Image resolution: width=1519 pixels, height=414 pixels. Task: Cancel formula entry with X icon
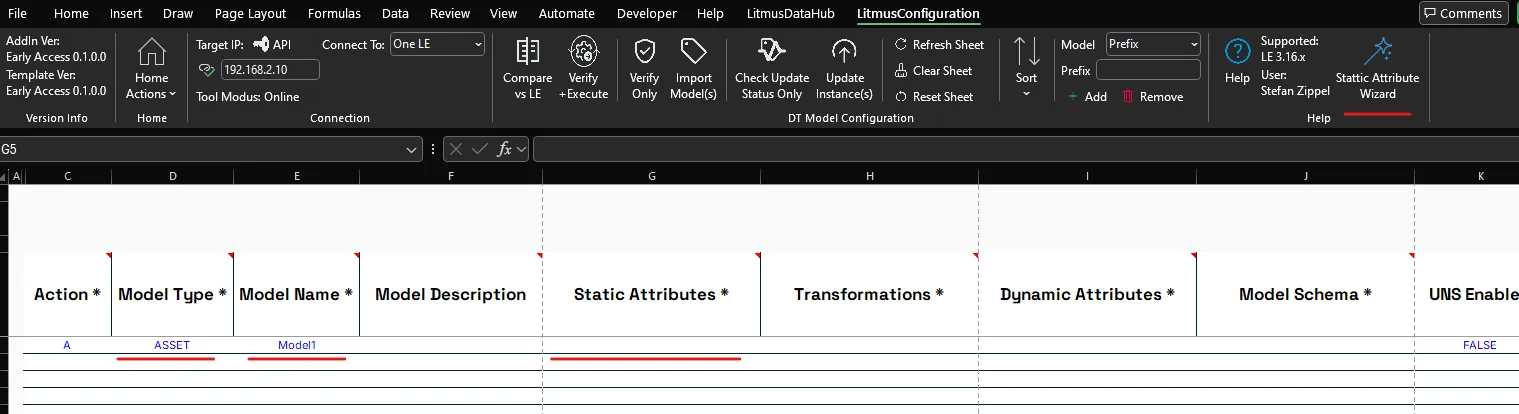(x=456, y=149)
